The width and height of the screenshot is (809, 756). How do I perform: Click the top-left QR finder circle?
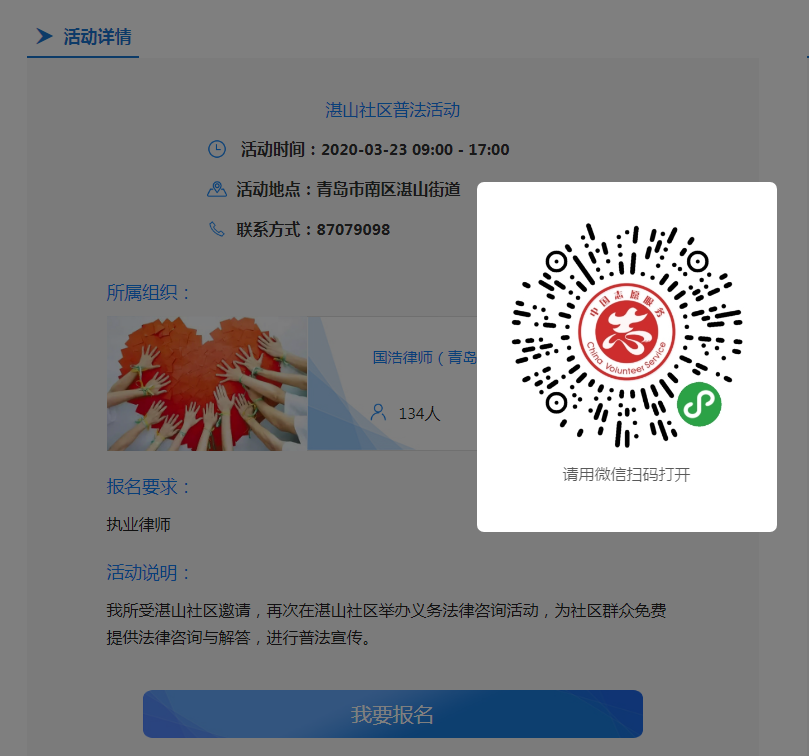tap(556, 262)
